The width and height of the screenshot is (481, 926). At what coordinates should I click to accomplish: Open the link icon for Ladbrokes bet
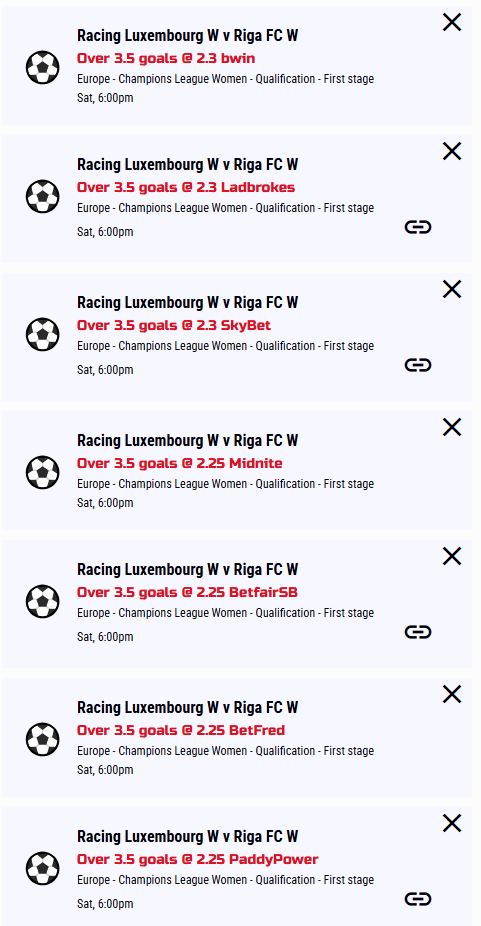(418, 227)
